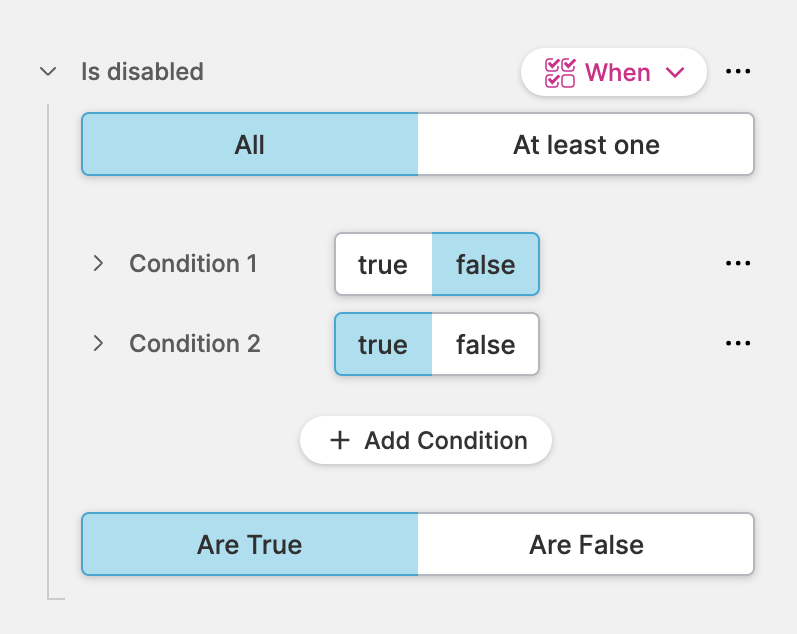The image size is (797, 634).
Task: Expand Condition 1 details
Action: point(98,264)
